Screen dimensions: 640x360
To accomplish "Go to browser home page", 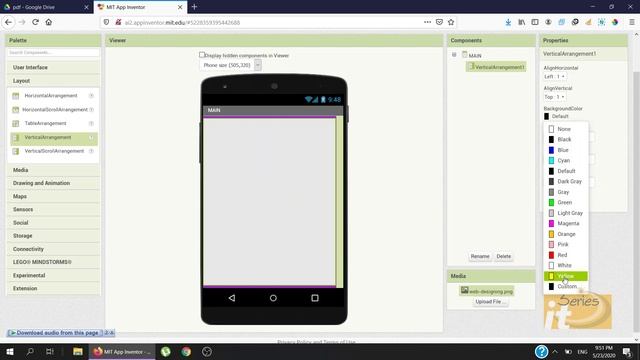I will tap(49, 22).
